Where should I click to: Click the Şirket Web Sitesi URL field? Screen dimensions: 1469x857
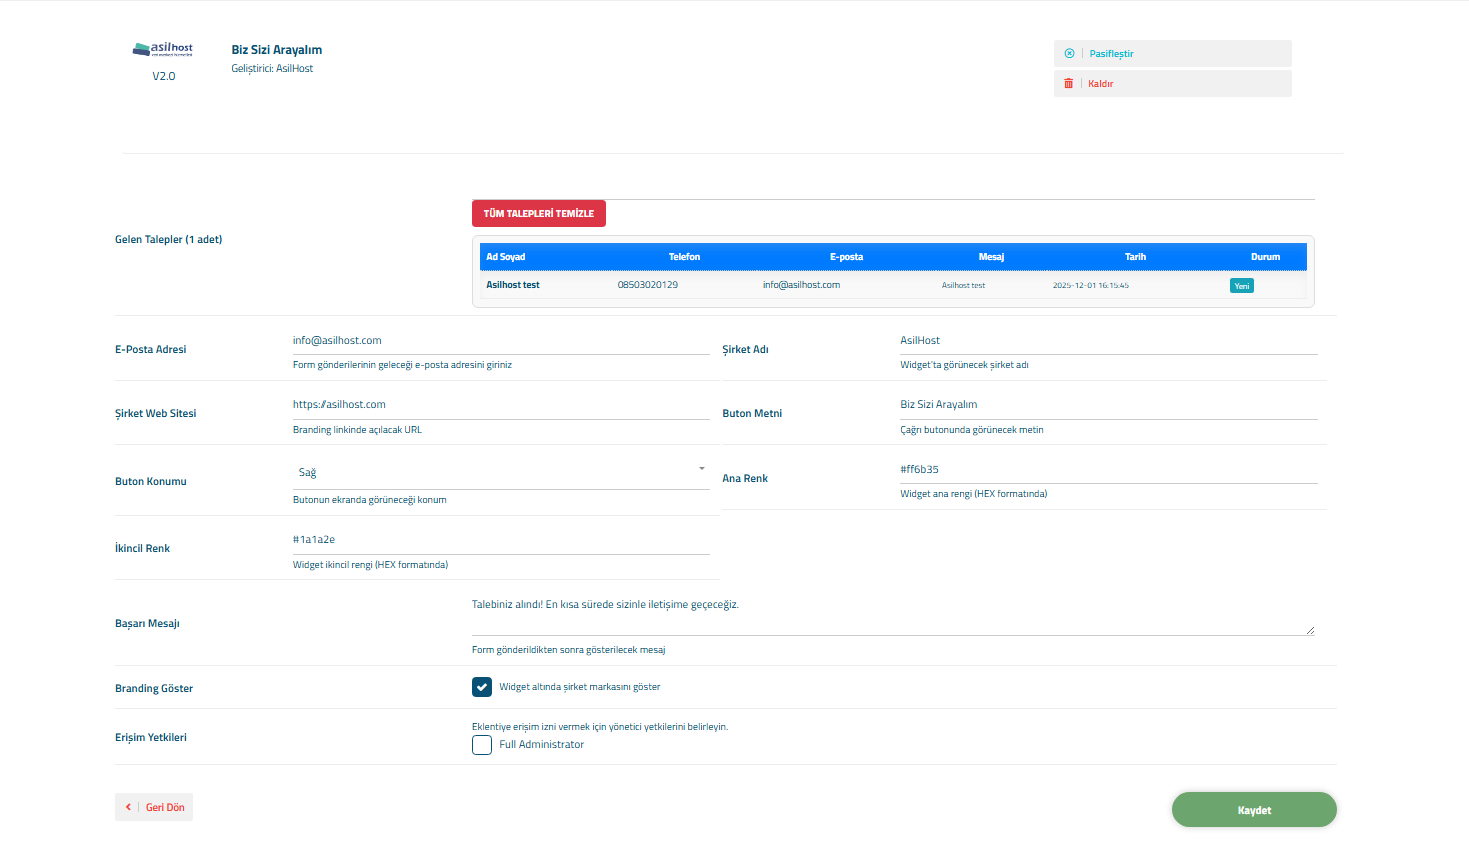[500, 405]
